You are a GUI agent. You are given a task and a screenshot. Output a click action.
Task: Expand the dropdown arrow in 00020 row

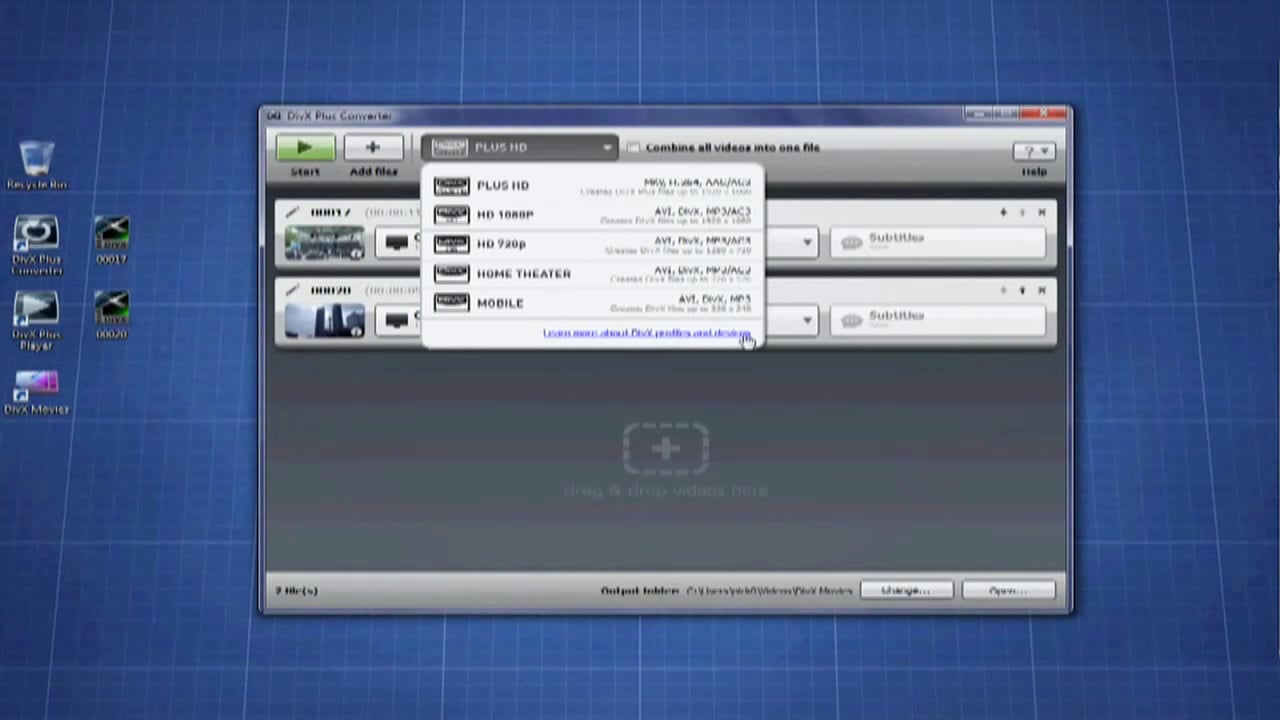click(807, 321)
